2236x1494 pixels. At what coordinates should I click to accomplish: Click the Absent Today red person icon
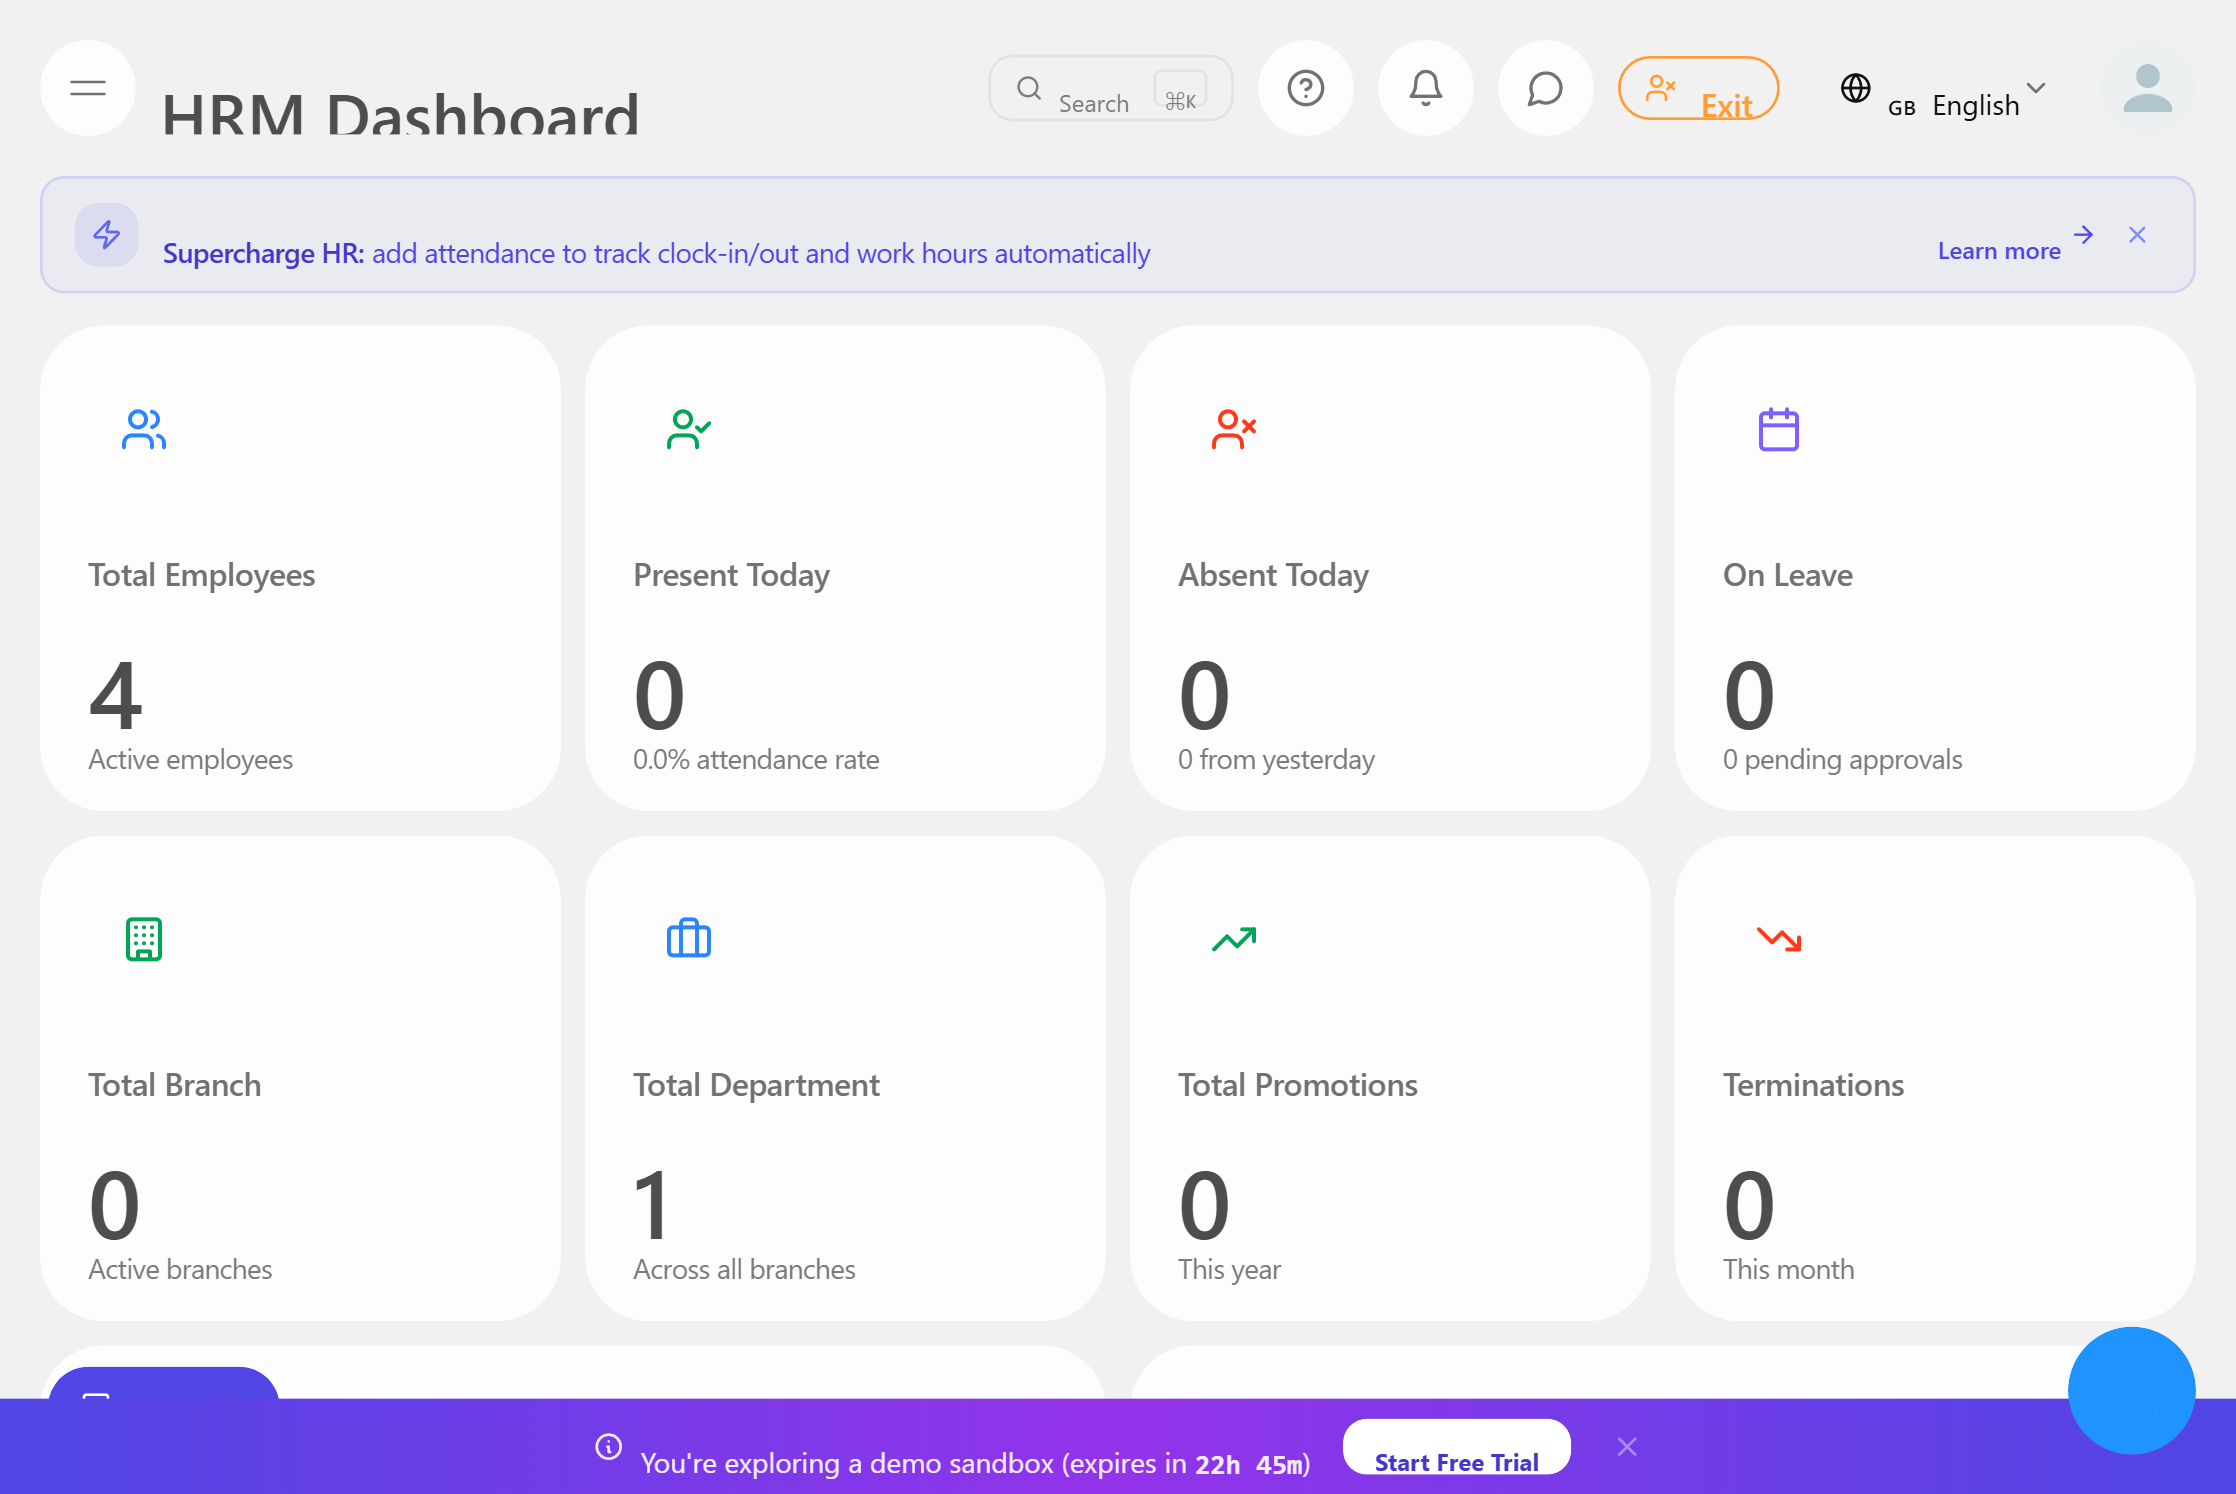coord(1233,429)
